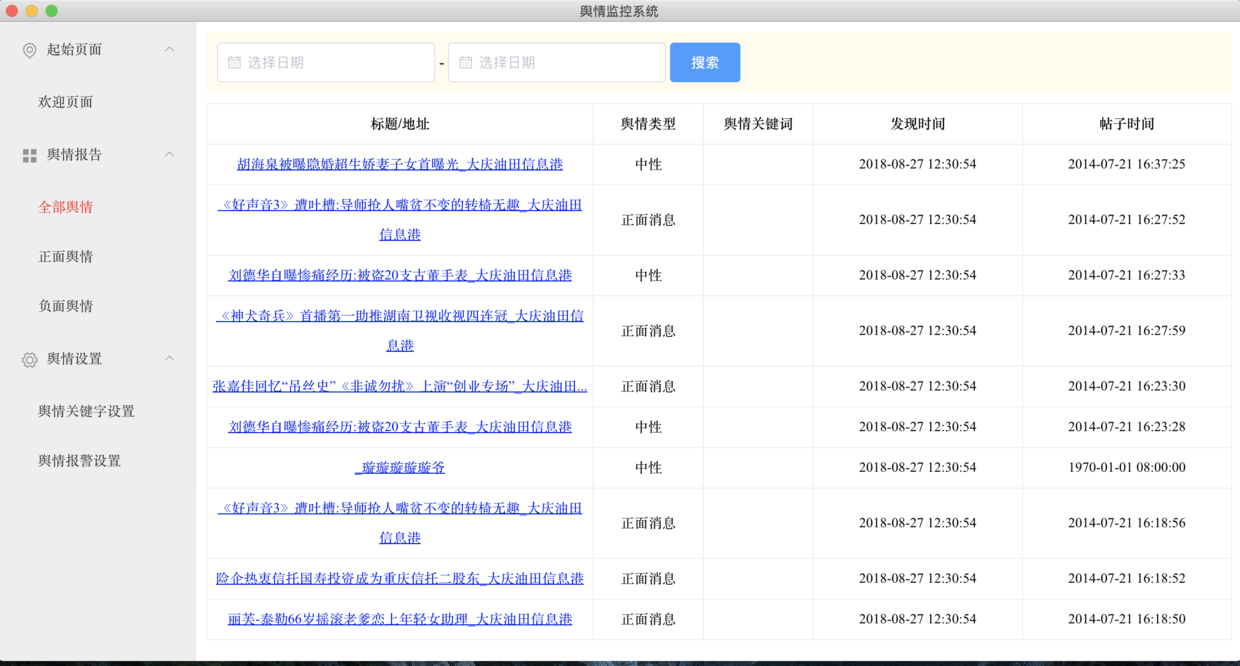Collapse the 舆情设置 section chevron
Viewport: 1240px width, 666px height.
[x=169, y=358]
